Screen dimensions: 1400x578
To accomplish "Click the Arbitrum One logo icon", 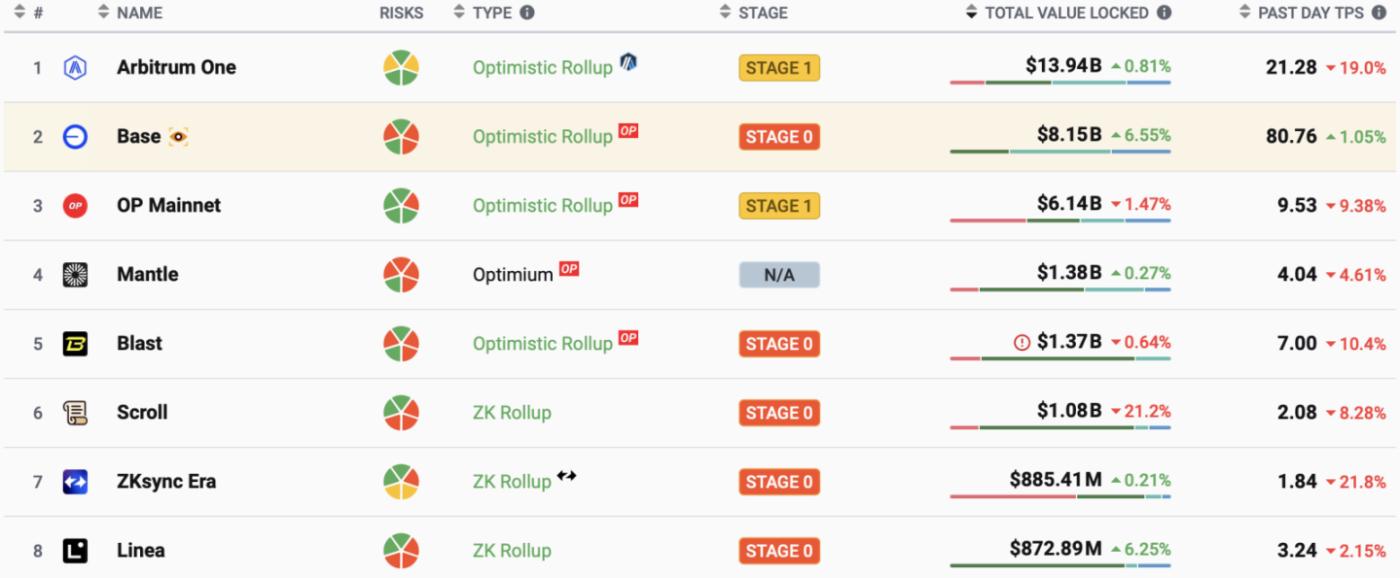I will (x=75, y=68).
